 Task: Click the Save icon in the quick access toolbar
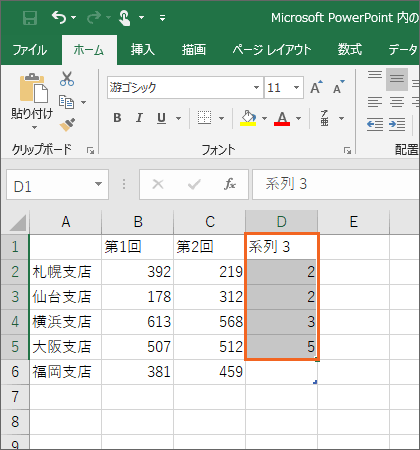tap(30, 17)
